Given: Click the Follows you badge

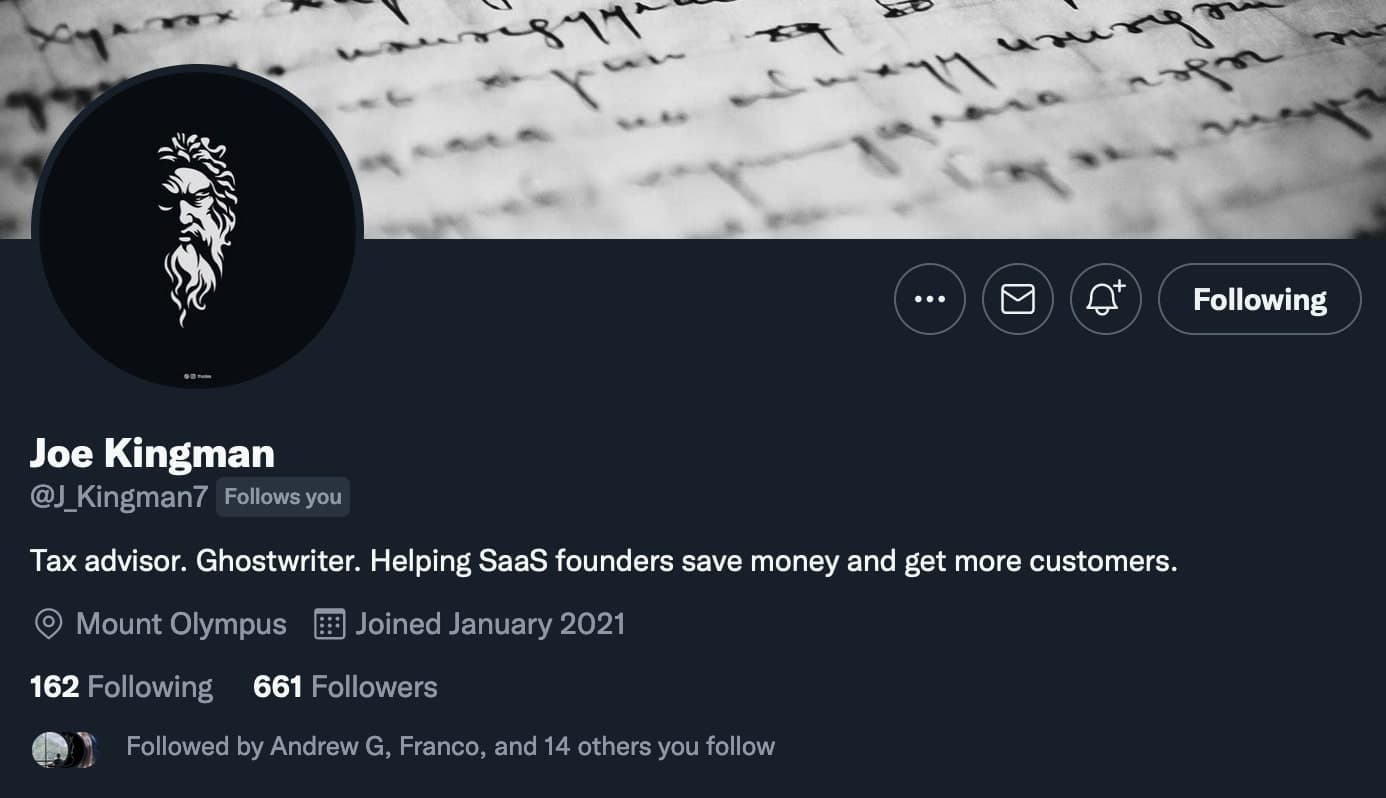Looking at the screenshot, I should tap(283, 496).
